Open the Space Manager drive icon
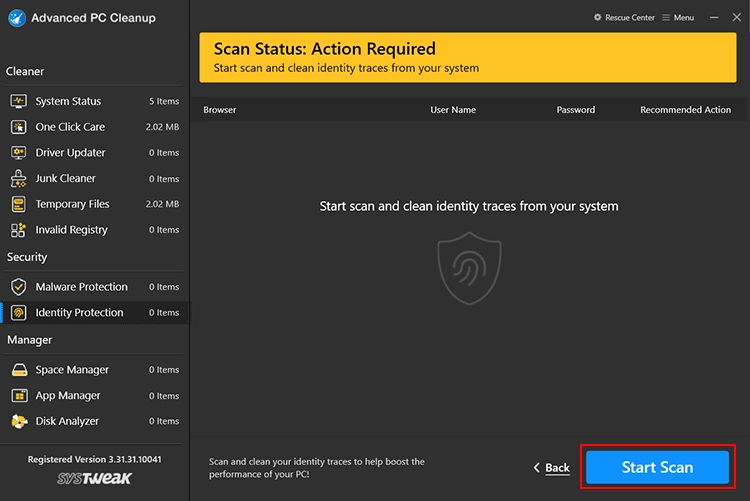 pyautogui.click(x=18, y=370)
